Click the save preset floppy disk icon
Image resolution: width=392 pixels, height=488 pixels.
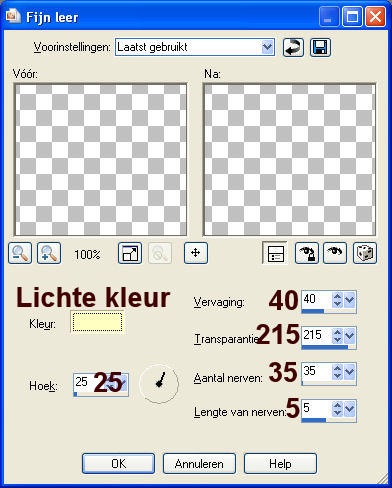point(320,47)
